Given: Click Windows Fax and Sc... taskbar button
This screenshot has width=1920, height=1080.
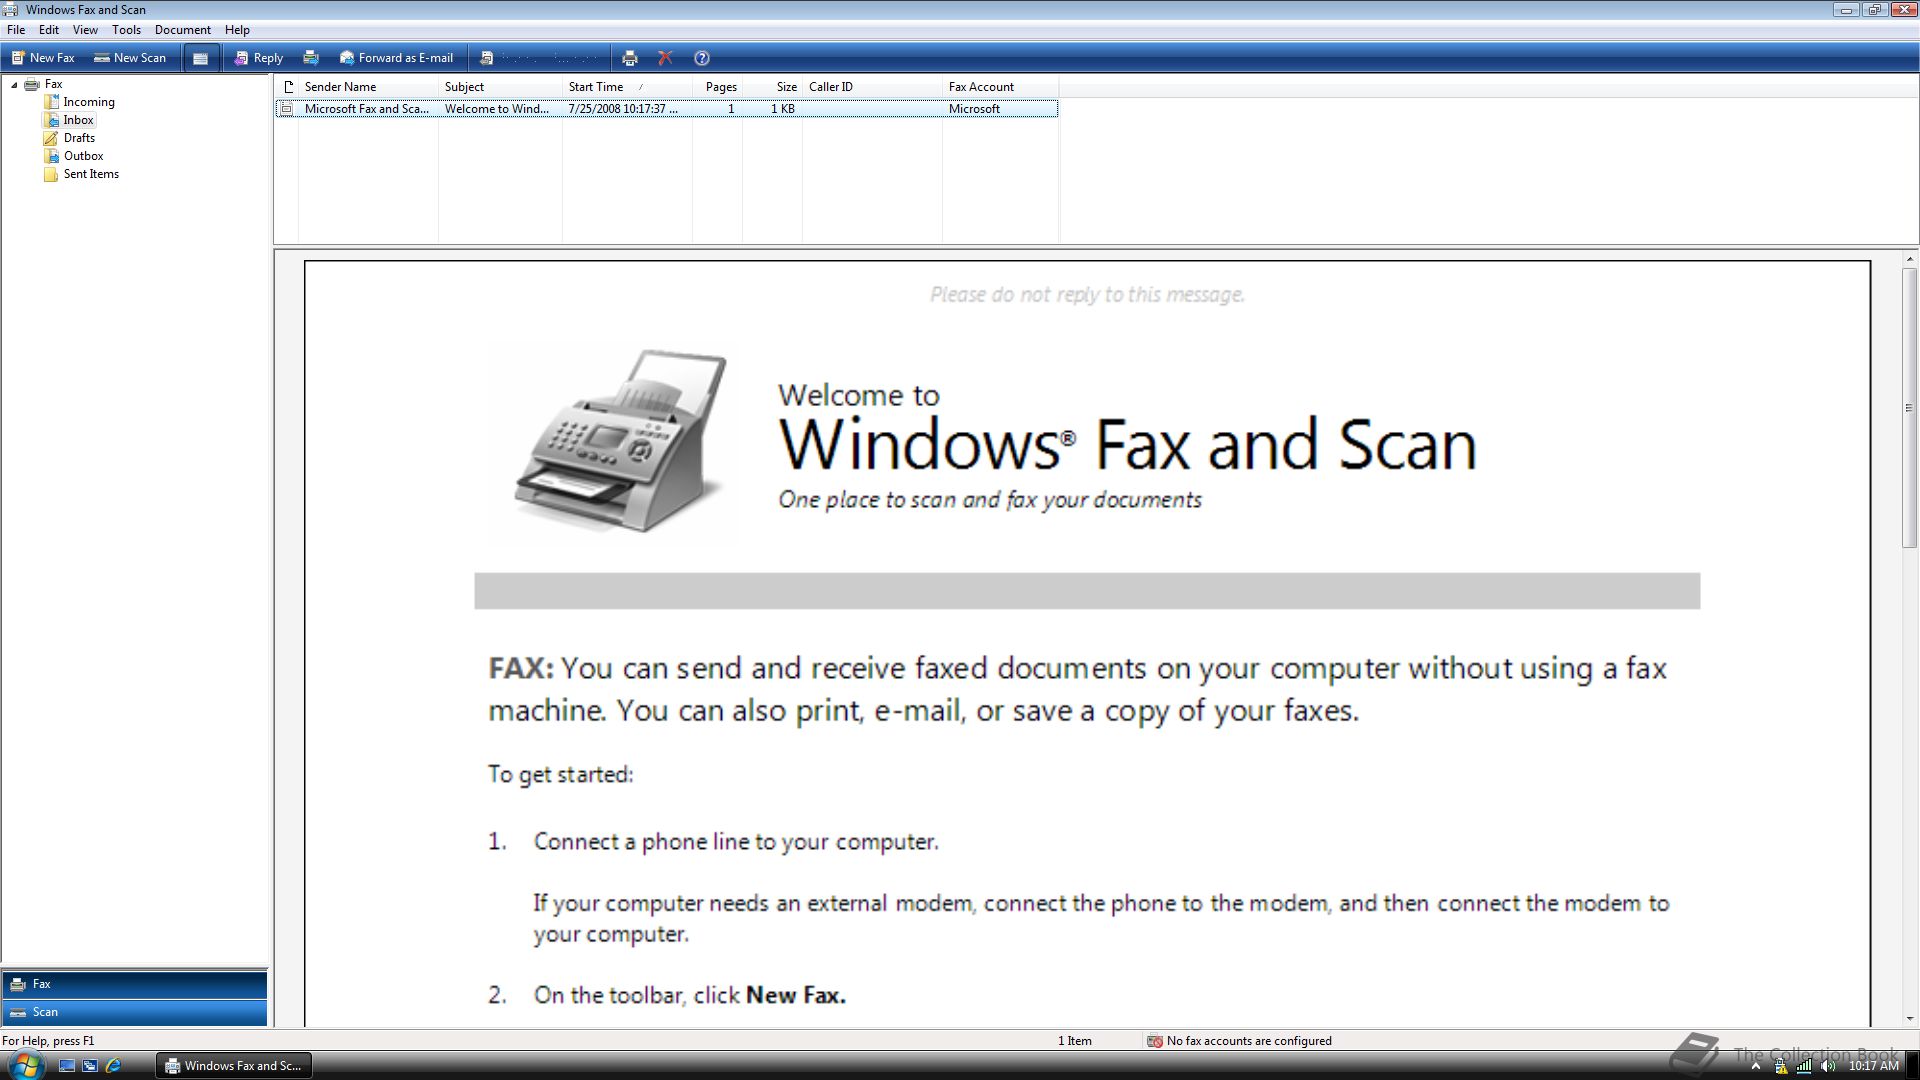Looking at the screenshot, I should tap(233, 1066).
